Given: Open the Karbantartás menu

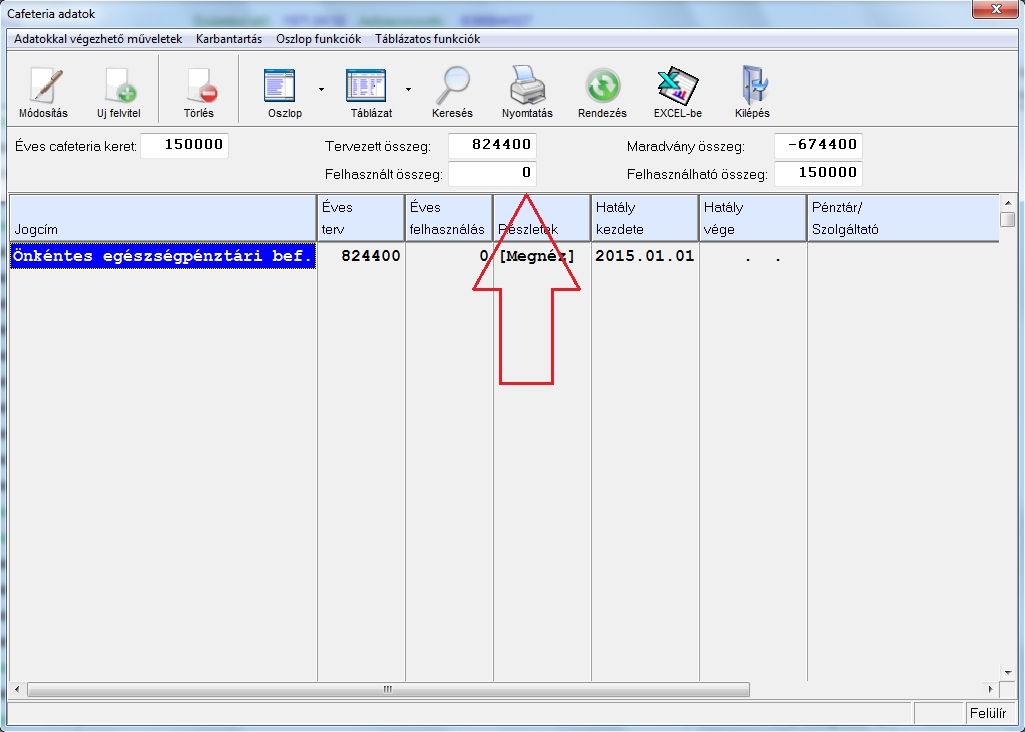Looking at the screenshot, I should click(x=229, y=39).
